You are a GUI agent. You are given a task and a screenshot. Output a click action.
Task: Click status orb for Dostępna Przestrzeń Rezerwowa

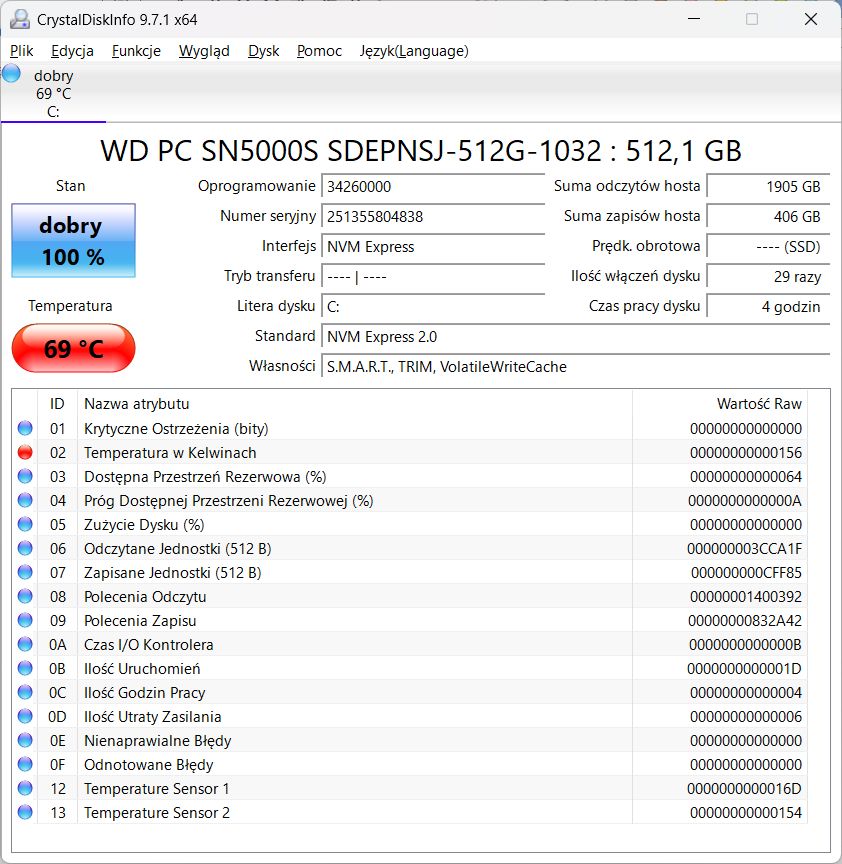click(25, 476)
